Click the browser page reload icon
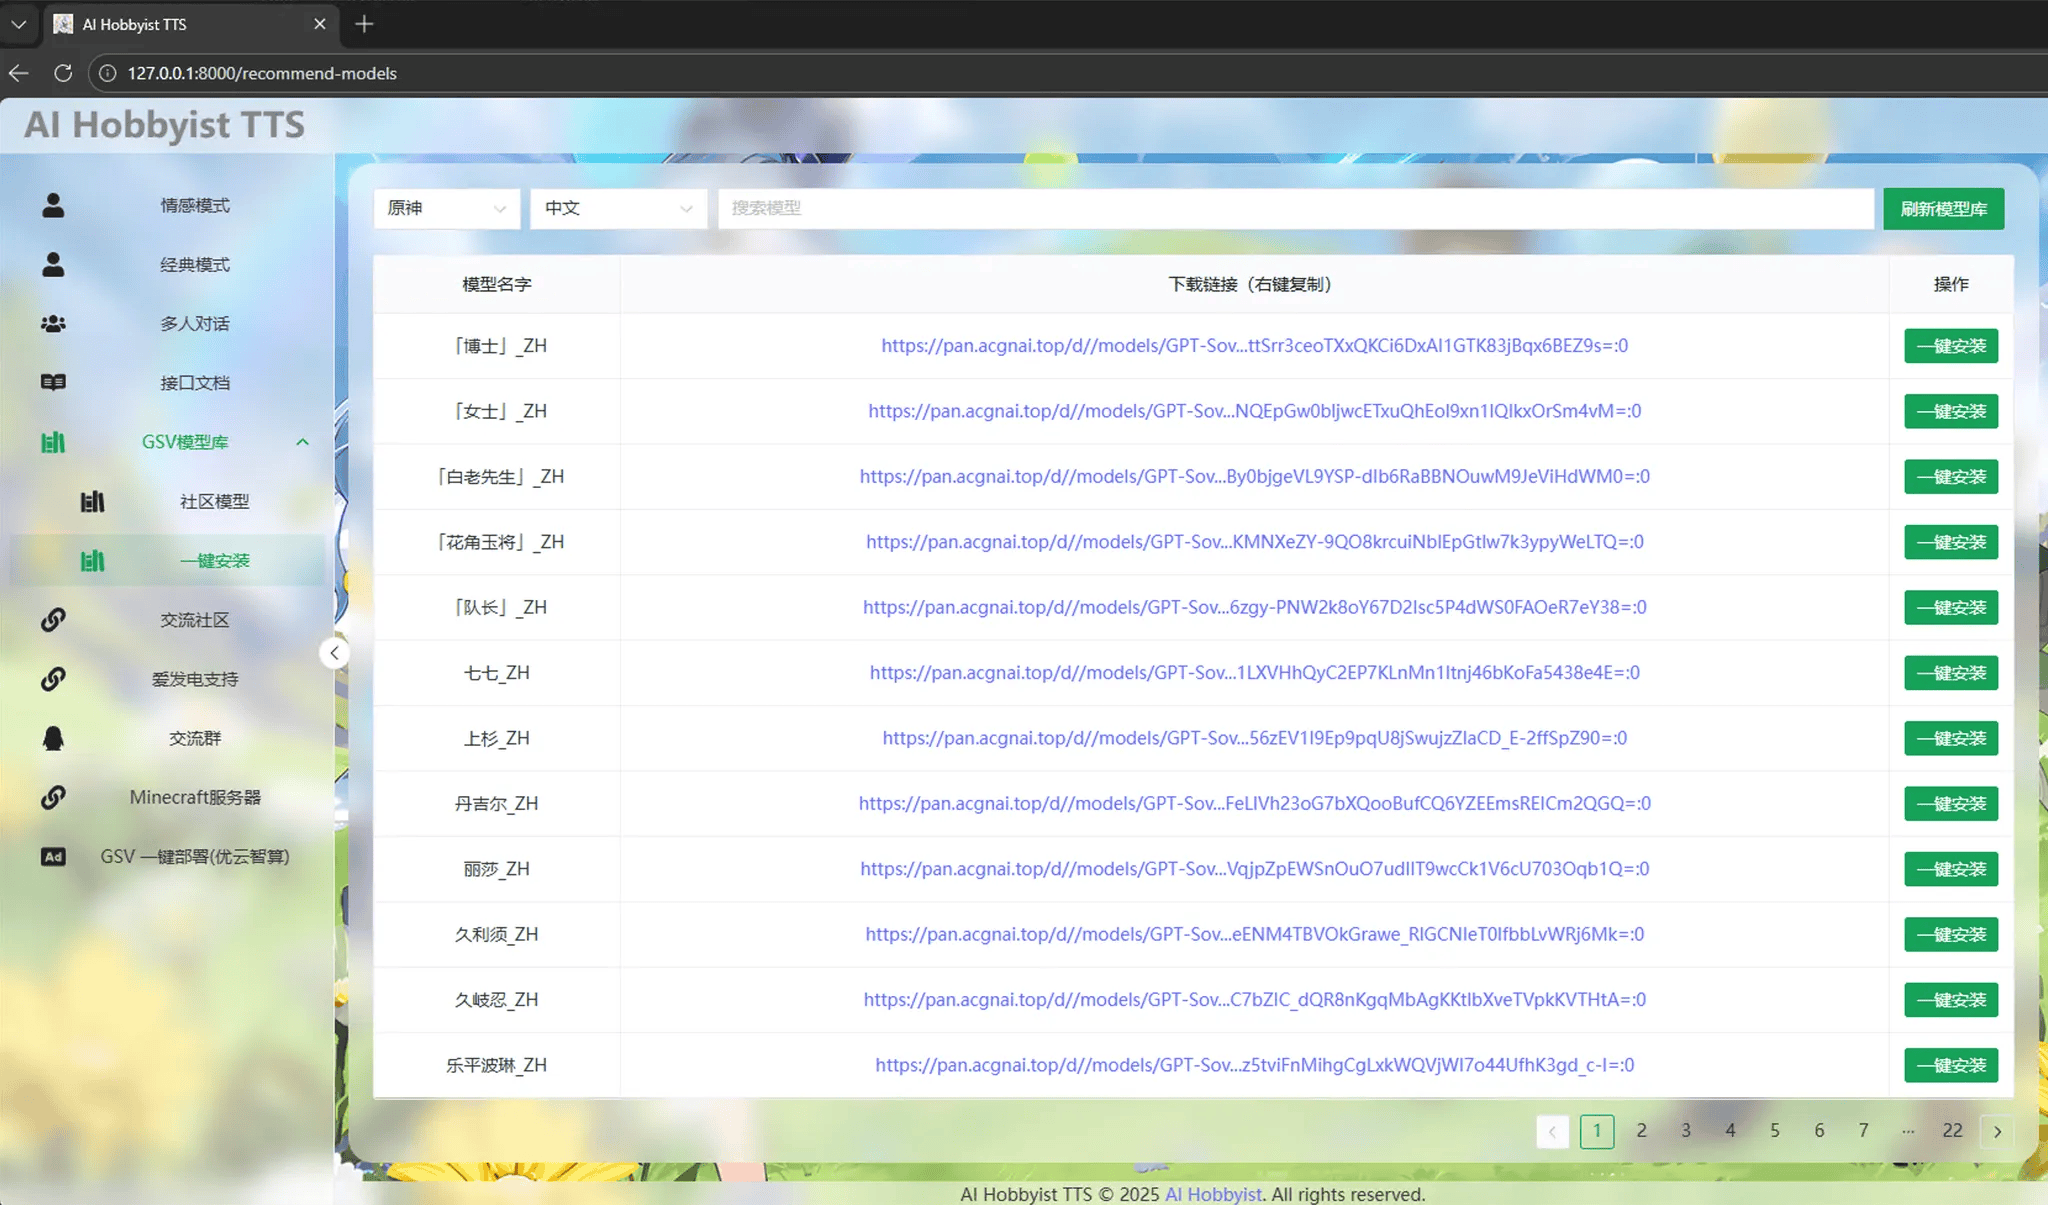 (63, 73)
